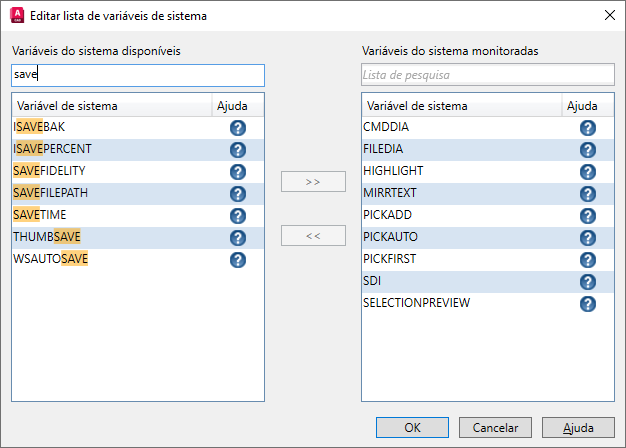Image resolution: width=626 pixels, height=448 pixels.
Task: Open help for PICKAUTO variable
Action: (588, 238)
